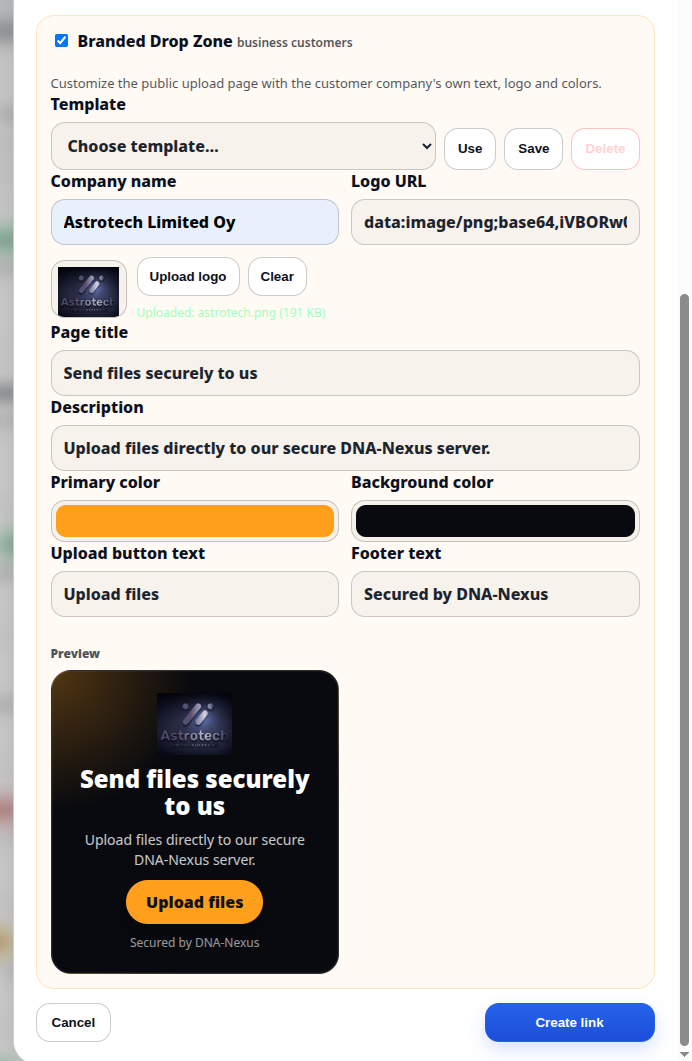This screenshot has width=692, height=1061.
Task: Open the orange Primary color picker
Action: coord(195,521)
